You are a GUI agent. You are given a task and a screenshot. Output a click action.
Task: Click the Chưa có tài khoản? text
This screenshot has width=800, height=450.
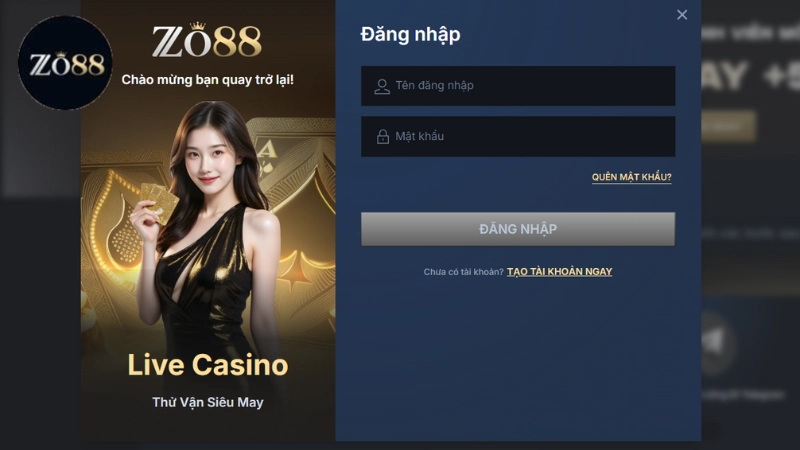pyautogui.click(x=463, y=272)
